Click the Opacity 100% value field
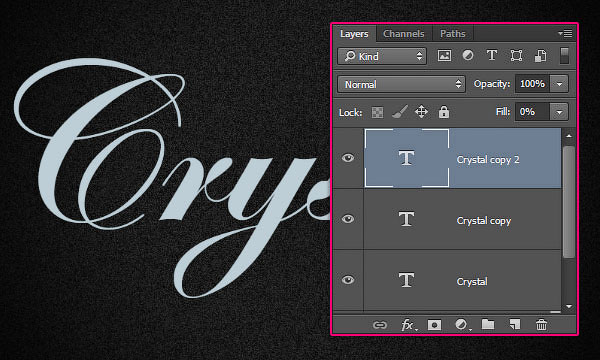This screenshot has height=360, width=600. click(x=533, y=84)
